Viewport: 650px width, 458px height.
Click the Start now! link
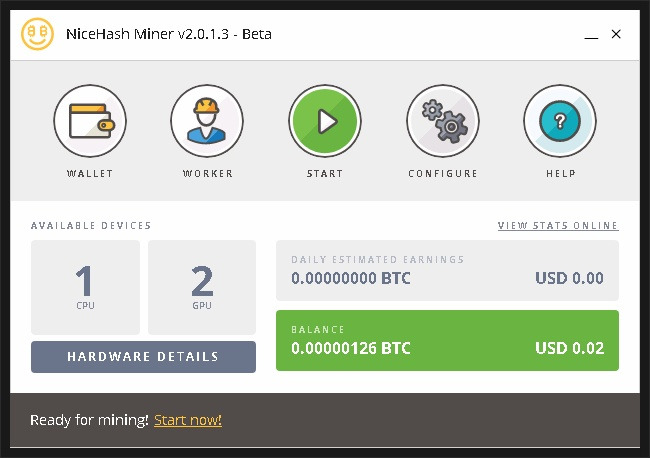coord(188,420)
